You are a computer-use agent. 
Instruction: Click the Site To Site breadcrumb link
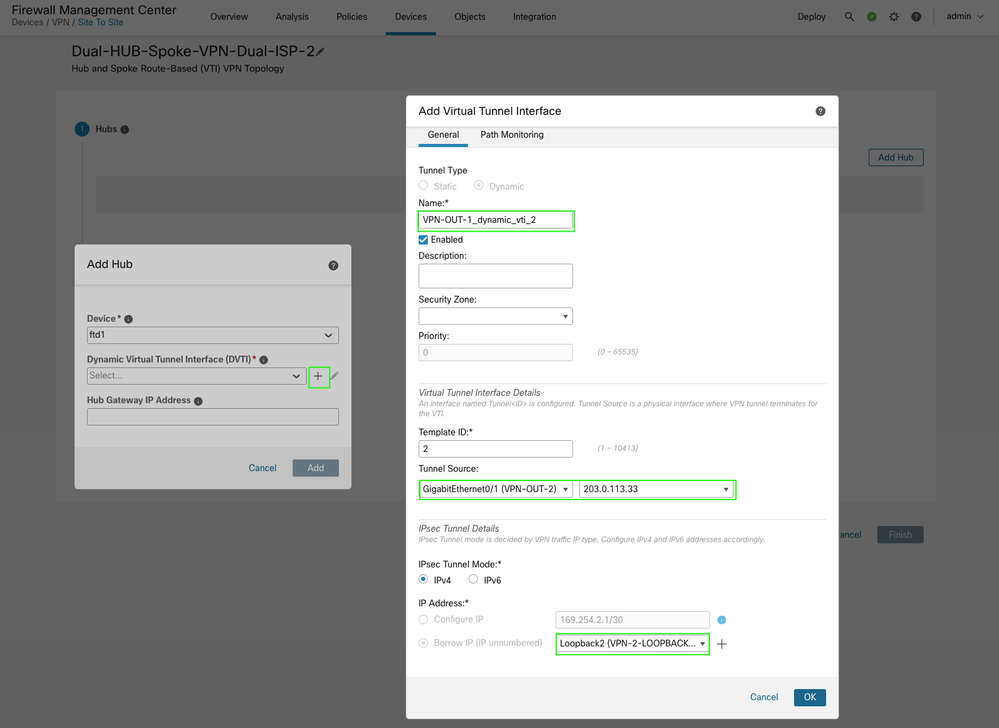click(x=101, y=22)
